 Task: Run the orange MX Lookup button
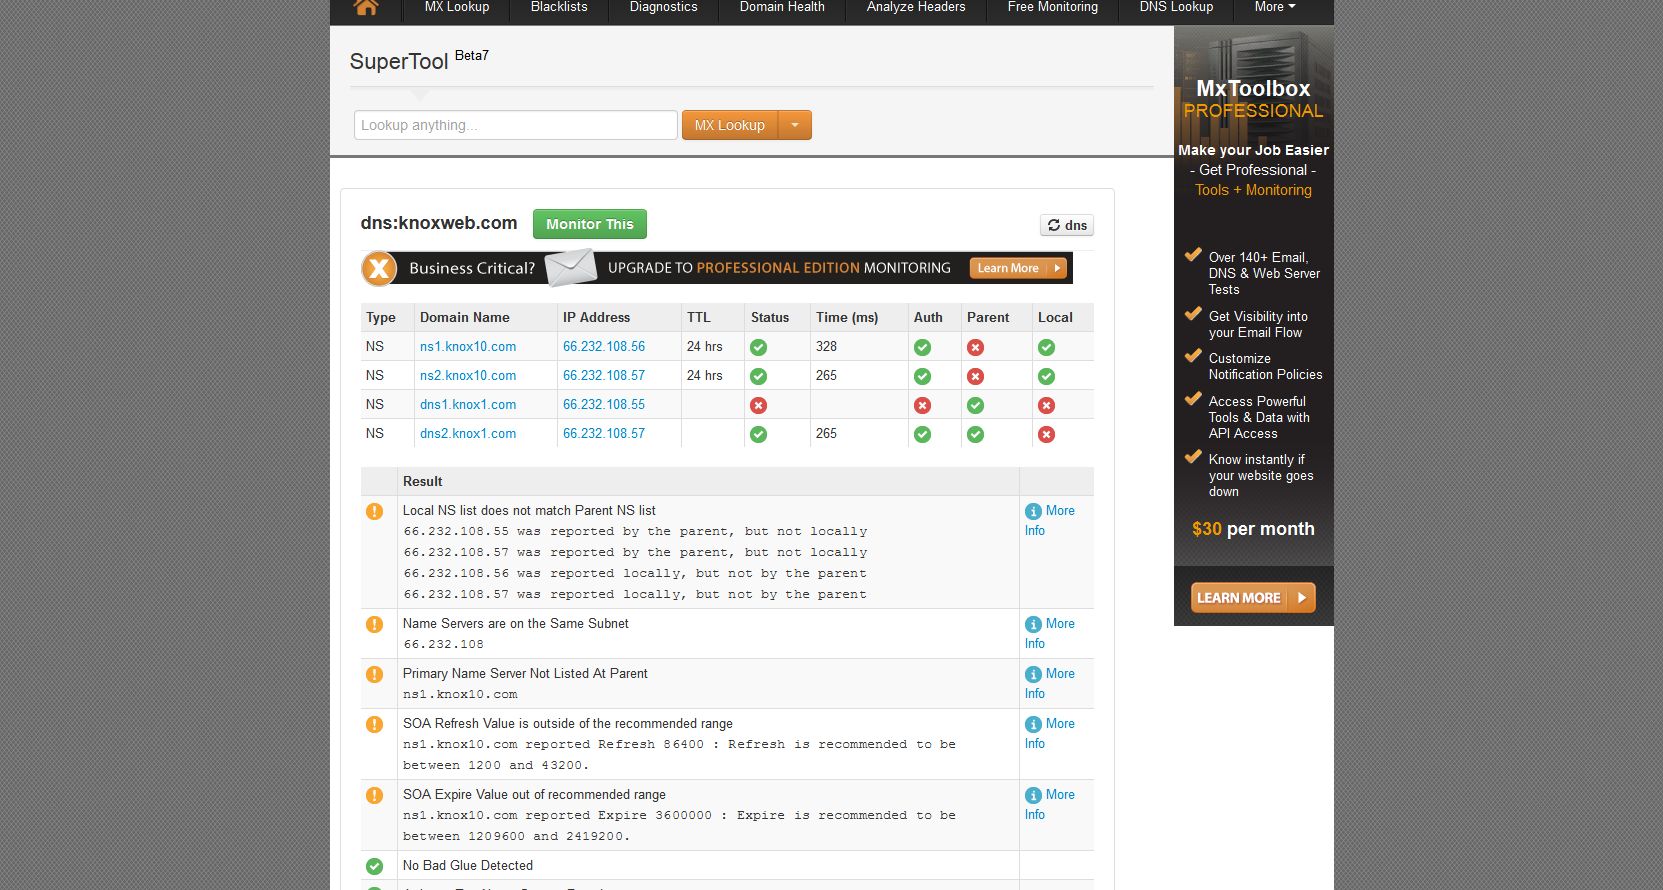pyautogui.click(x=730, y=125)
